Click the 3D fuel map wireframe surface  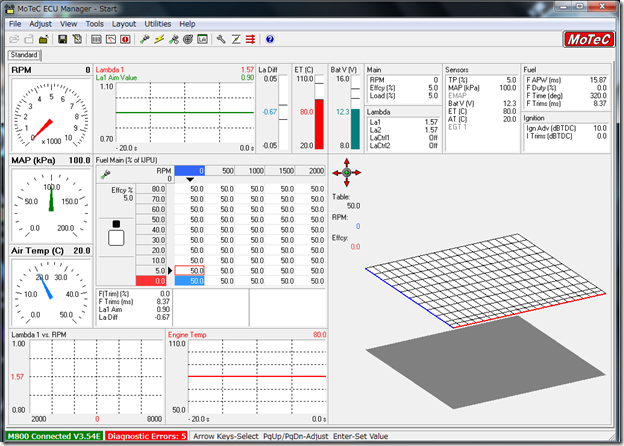486,281
